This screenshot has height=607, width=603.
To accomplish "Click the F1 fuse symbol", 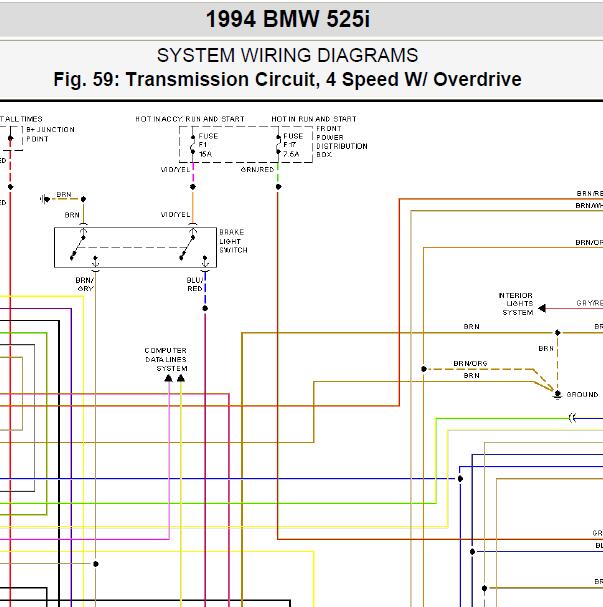I will point(193,144).
